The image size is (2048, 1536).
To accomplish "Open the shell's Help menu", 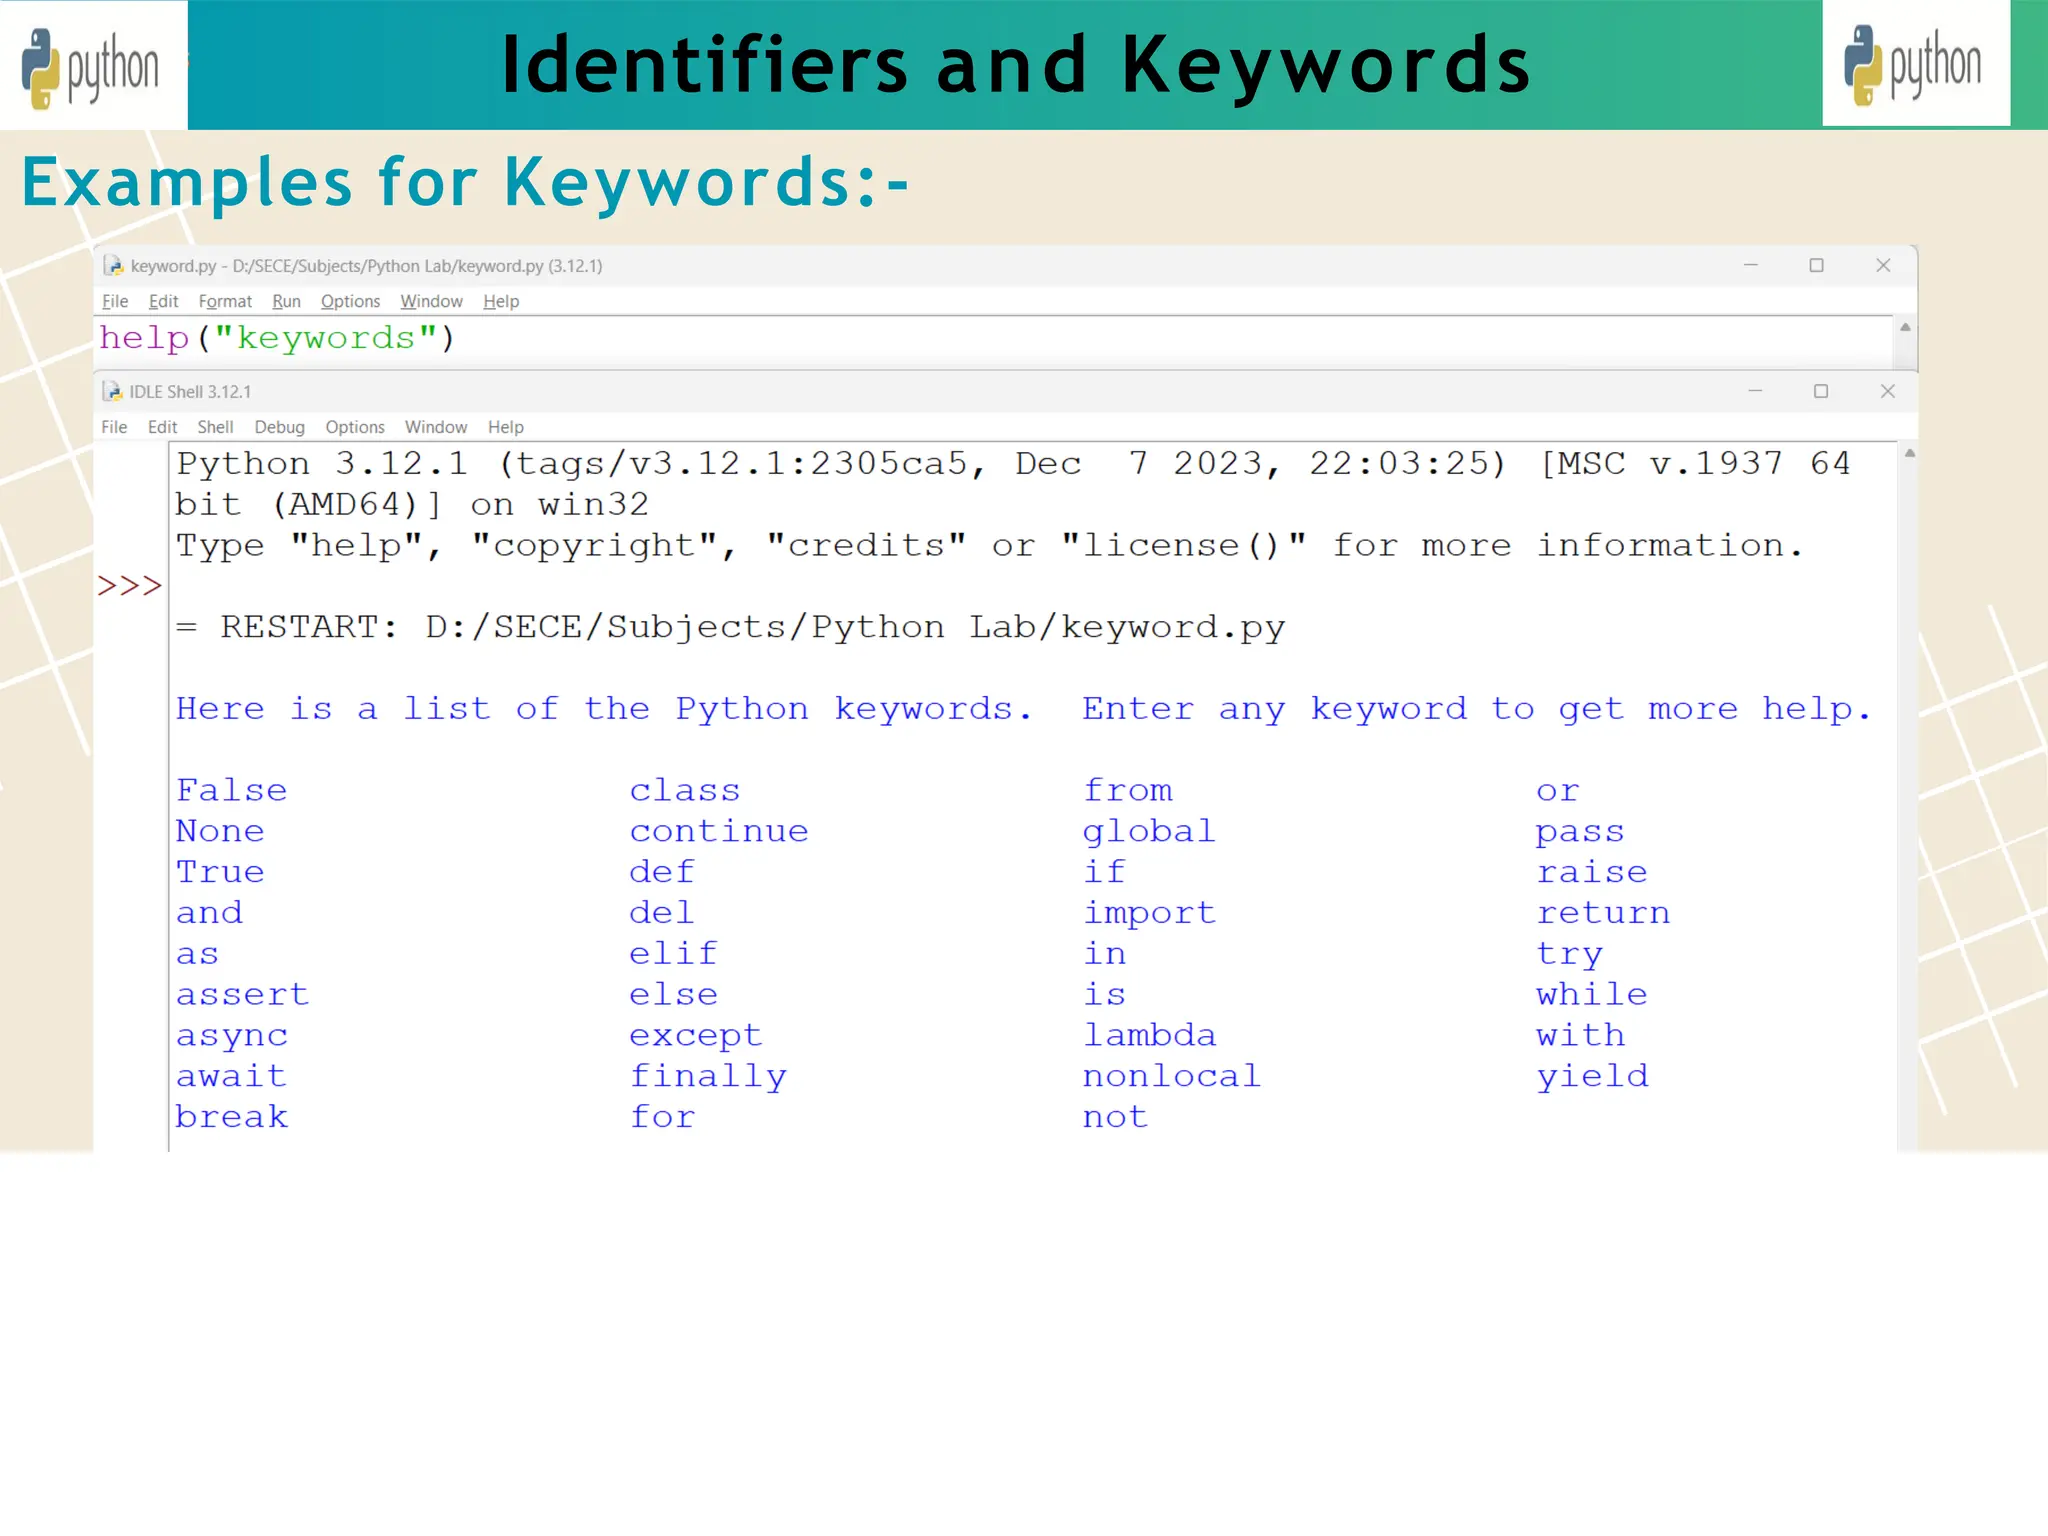I will [505, 427].
